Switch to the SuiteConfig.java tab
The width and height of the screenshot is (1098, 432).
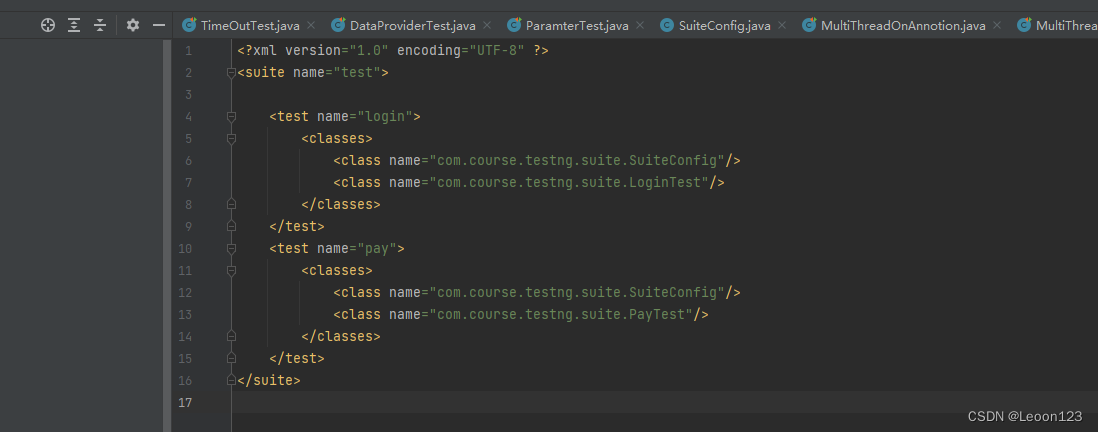pos(725,26)
